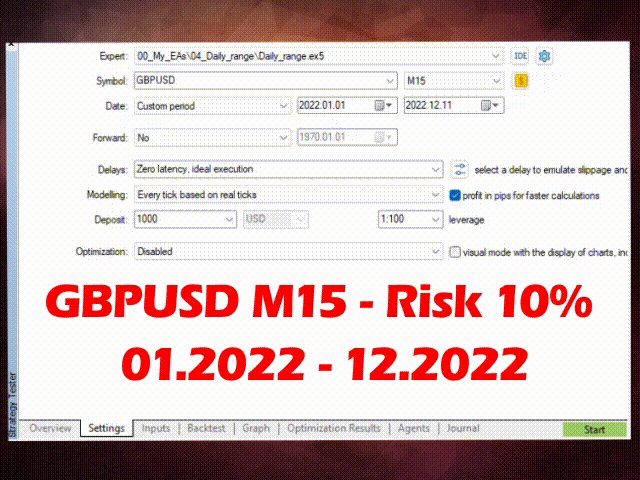The image size is (640, 480).
Task: Open end date calendar picker
Action: tap(489, 105)
